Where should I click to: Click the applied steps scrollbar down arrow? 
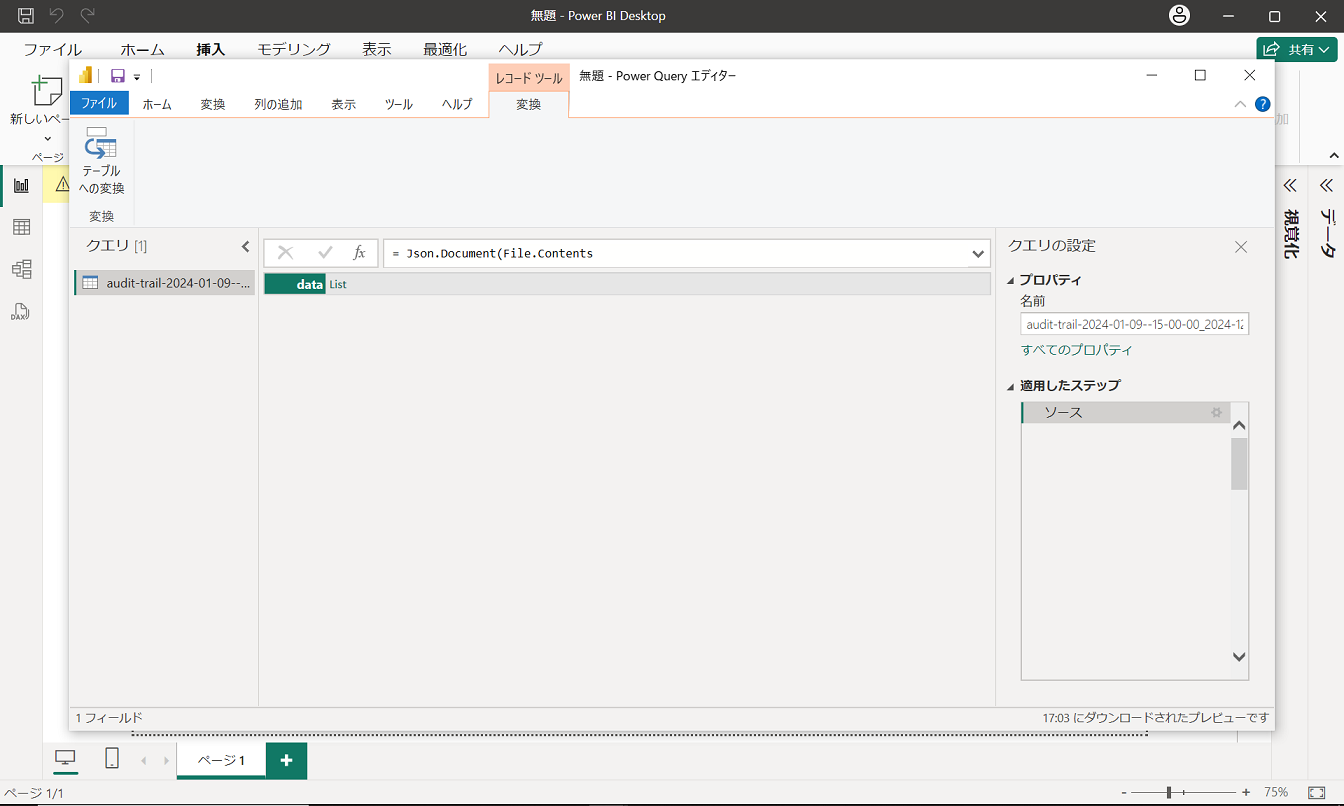1239,657
